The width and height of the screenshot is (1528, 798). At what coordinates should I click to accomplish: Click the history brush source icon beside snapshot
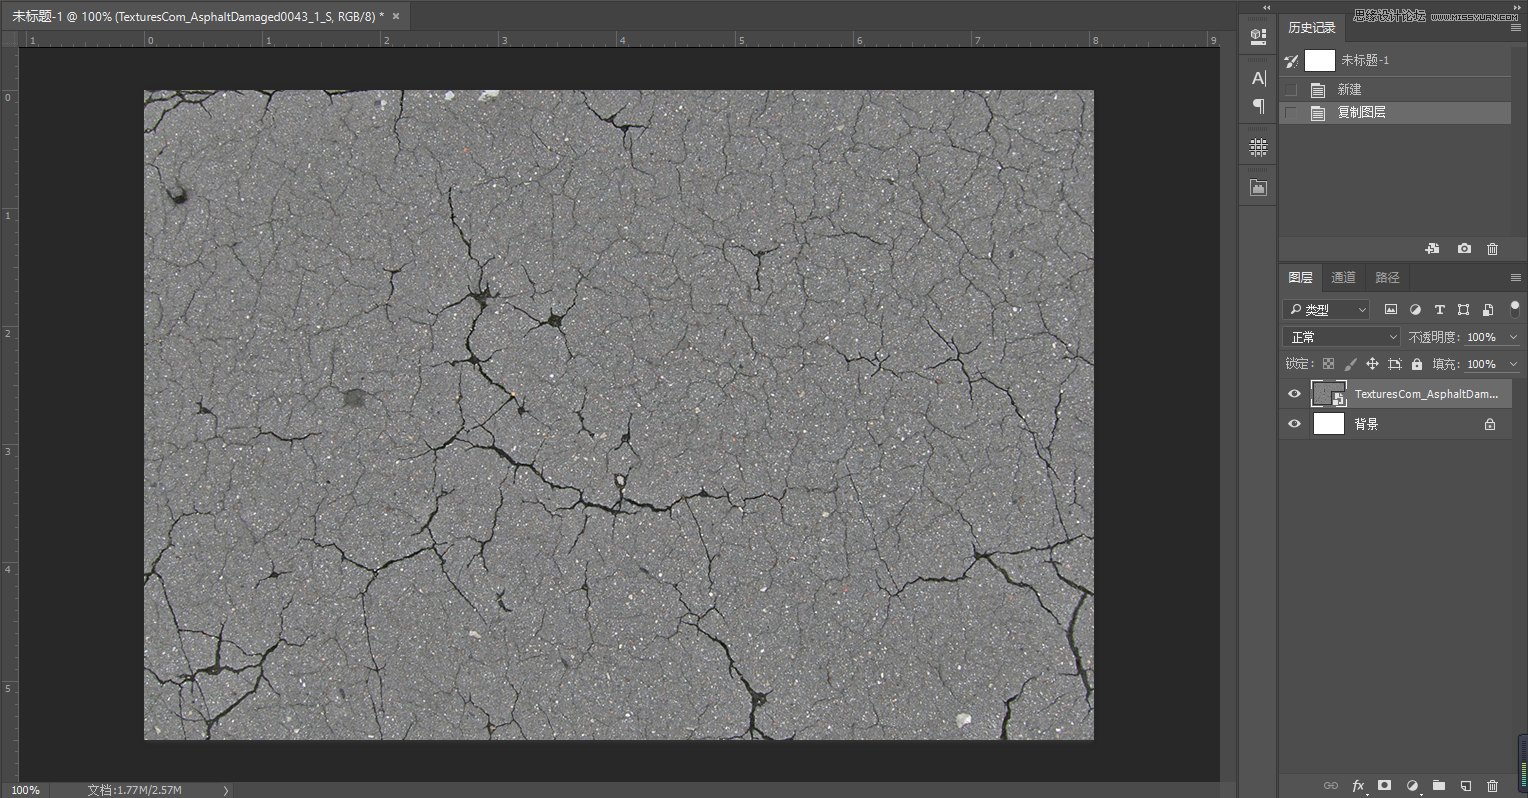(x=1291, y=61)
